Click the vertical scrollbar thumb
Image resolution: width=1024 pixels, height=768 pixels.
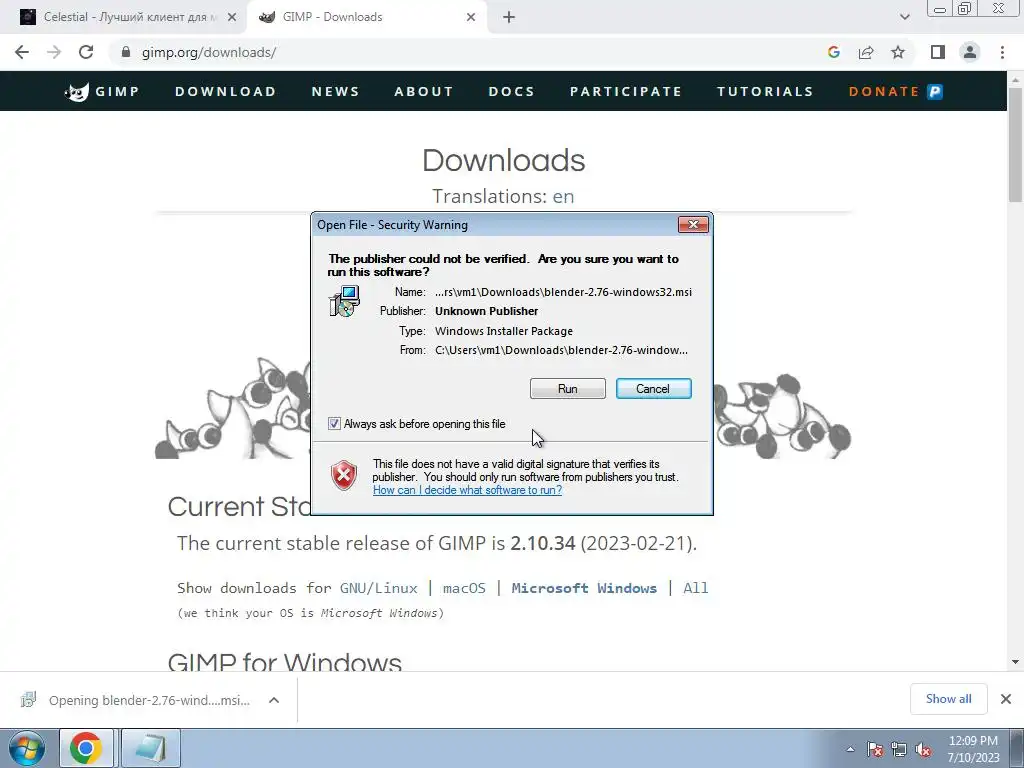click(x=1015, y=145)
